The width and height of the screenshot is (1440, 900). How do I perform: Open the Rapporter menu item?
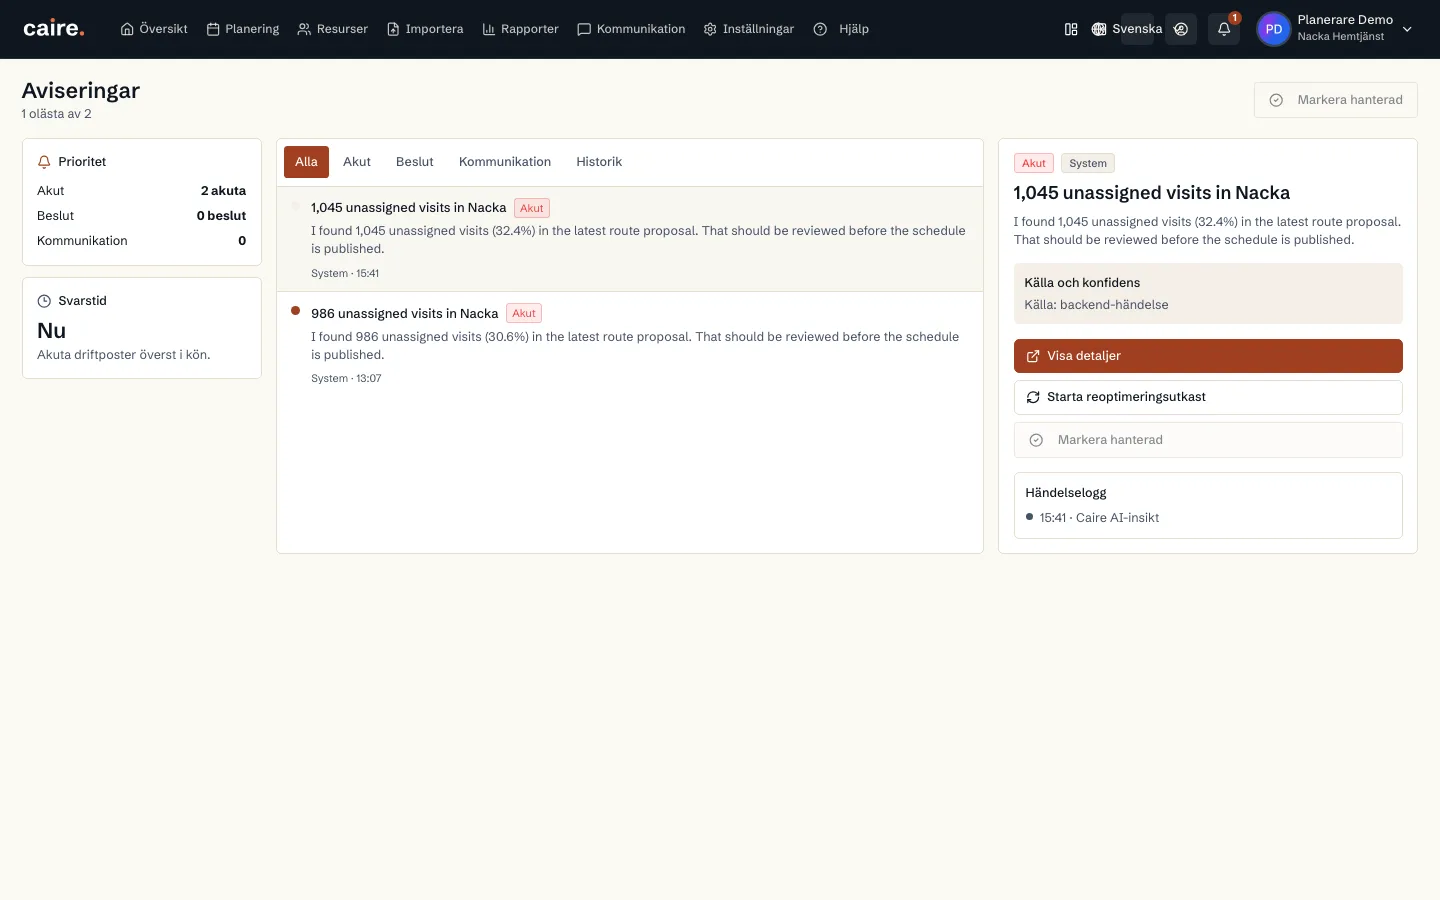coord(520,29)
